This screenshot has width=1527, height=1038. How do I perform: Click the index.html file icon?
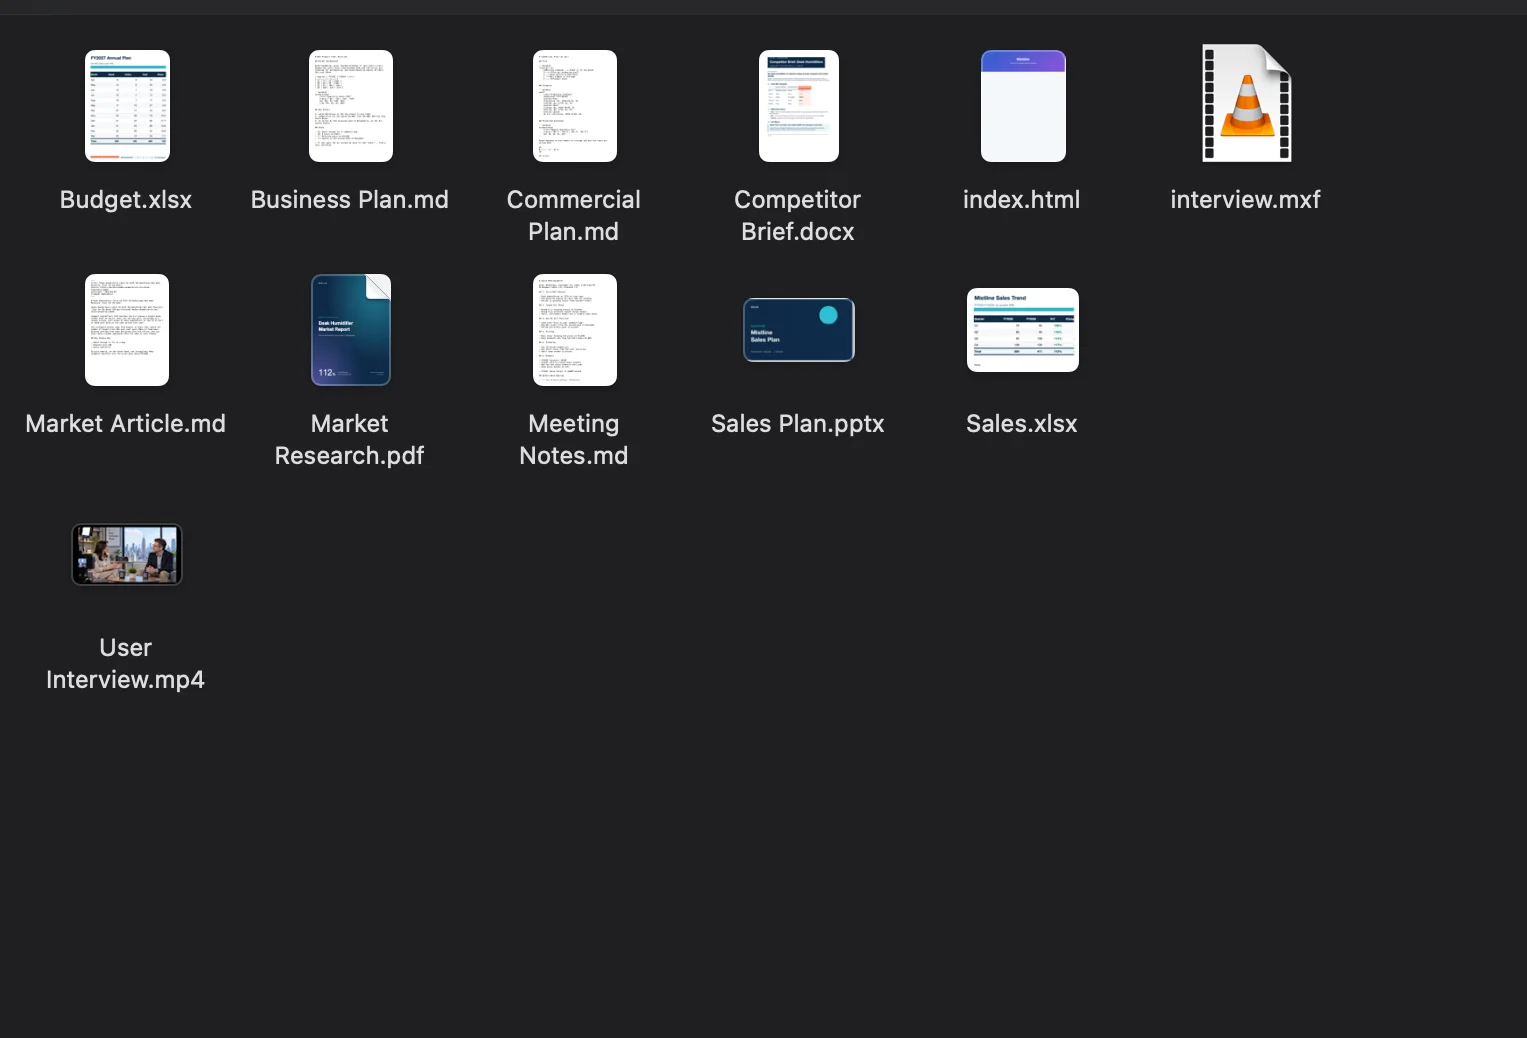click(1023, 106)
